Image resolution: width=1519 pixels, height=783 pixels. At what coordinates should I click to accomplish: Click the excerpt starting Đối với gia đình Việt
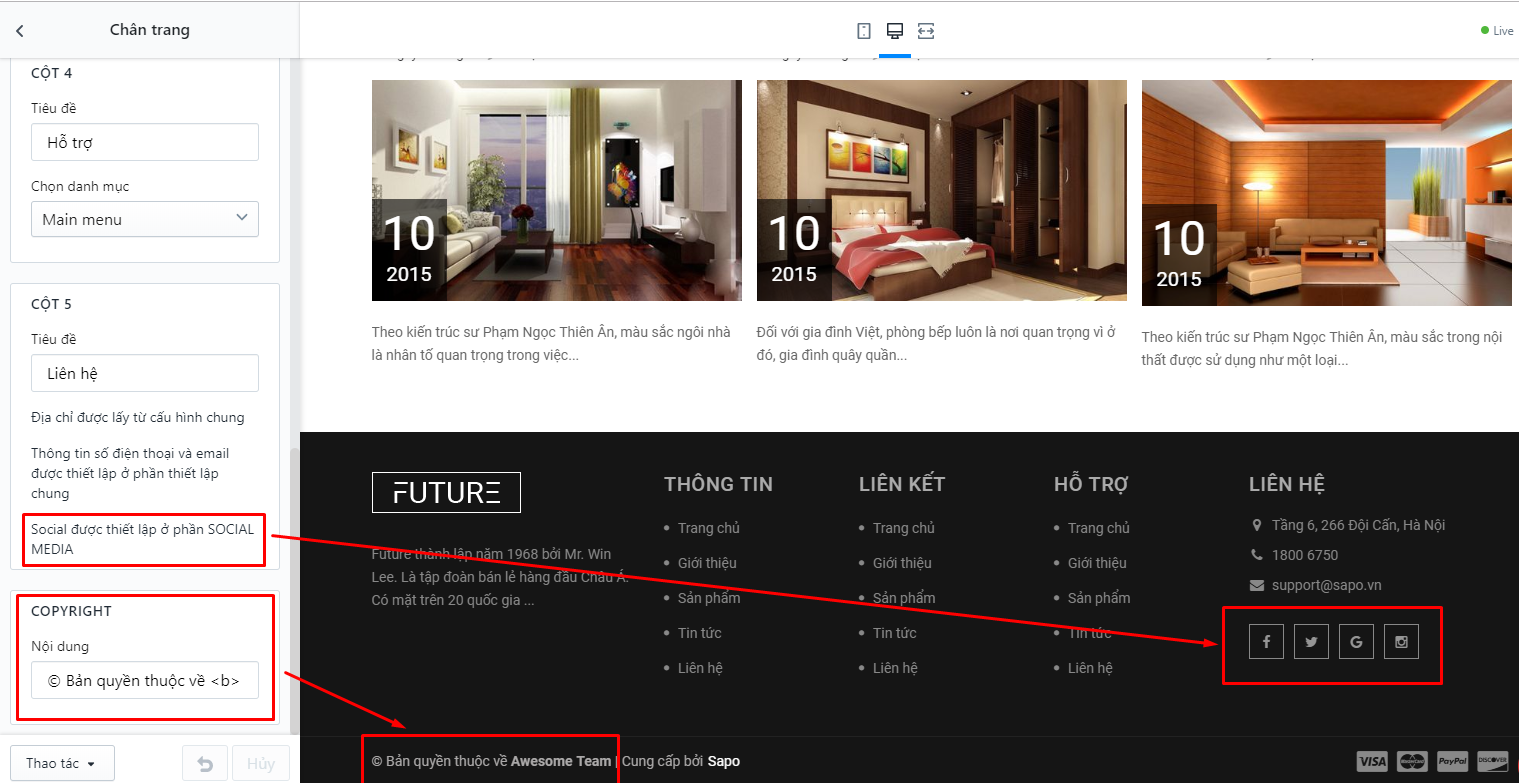point(936,343)
